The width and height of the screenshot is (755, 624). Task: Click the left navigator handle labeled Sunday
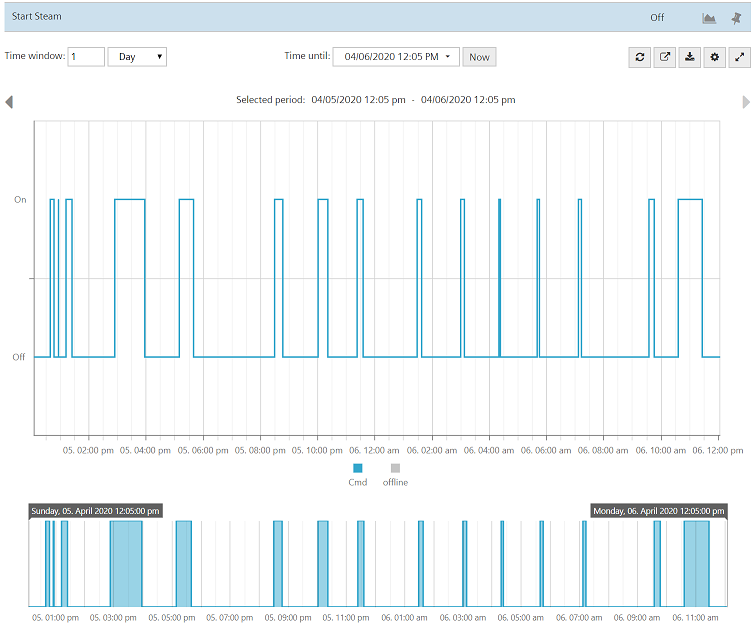(96, 510)
